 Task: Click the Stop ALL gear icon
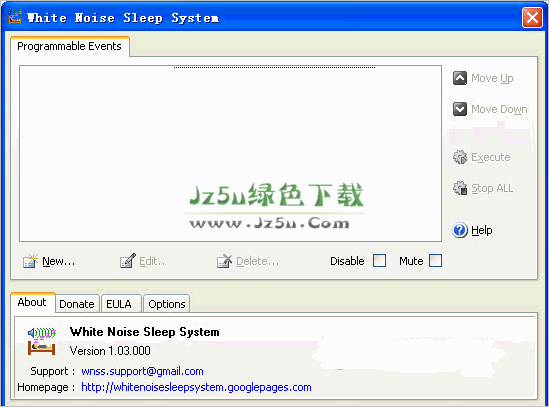coord(460,188)
